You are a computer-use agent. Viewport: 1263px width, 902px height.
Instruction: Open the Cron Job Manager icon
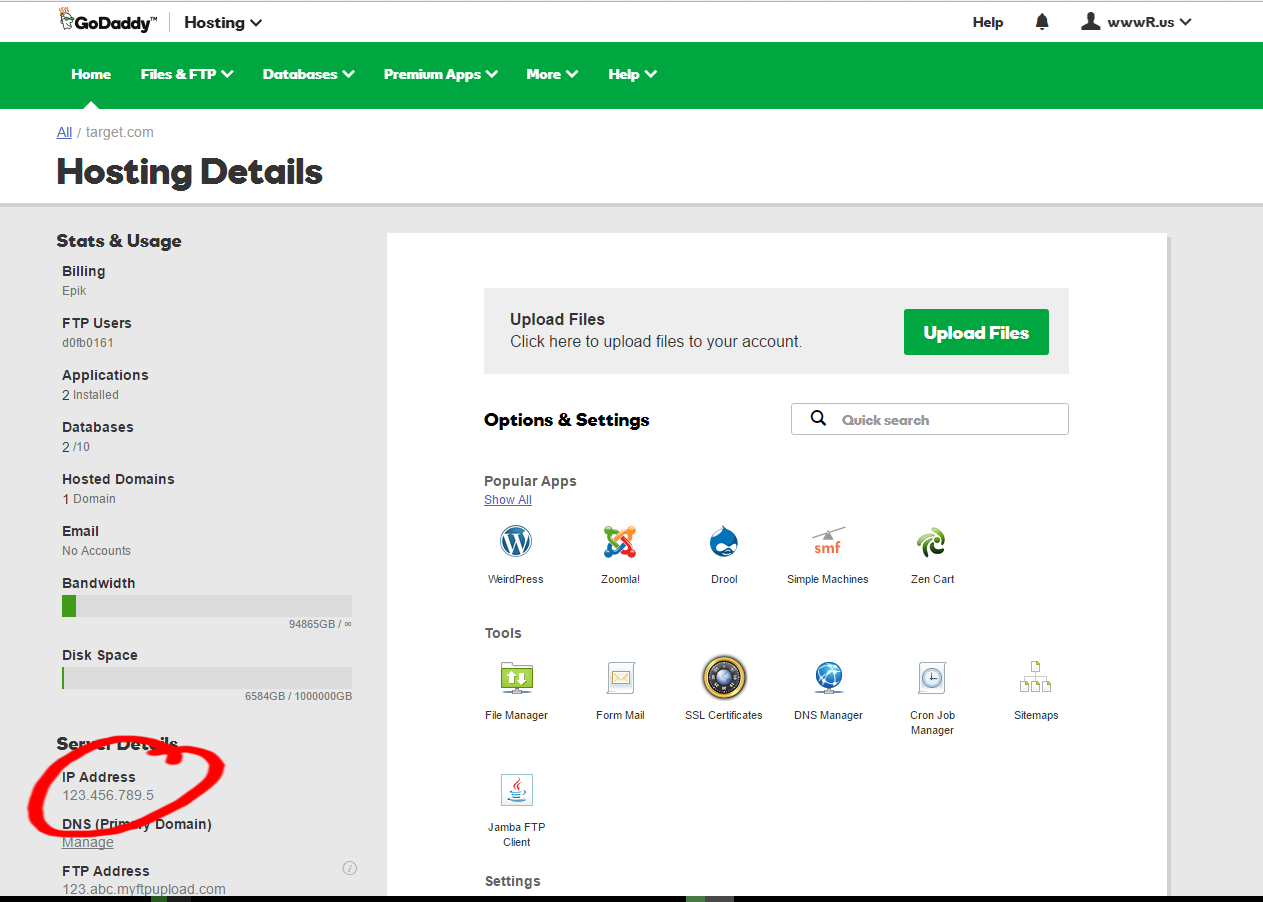932,679
